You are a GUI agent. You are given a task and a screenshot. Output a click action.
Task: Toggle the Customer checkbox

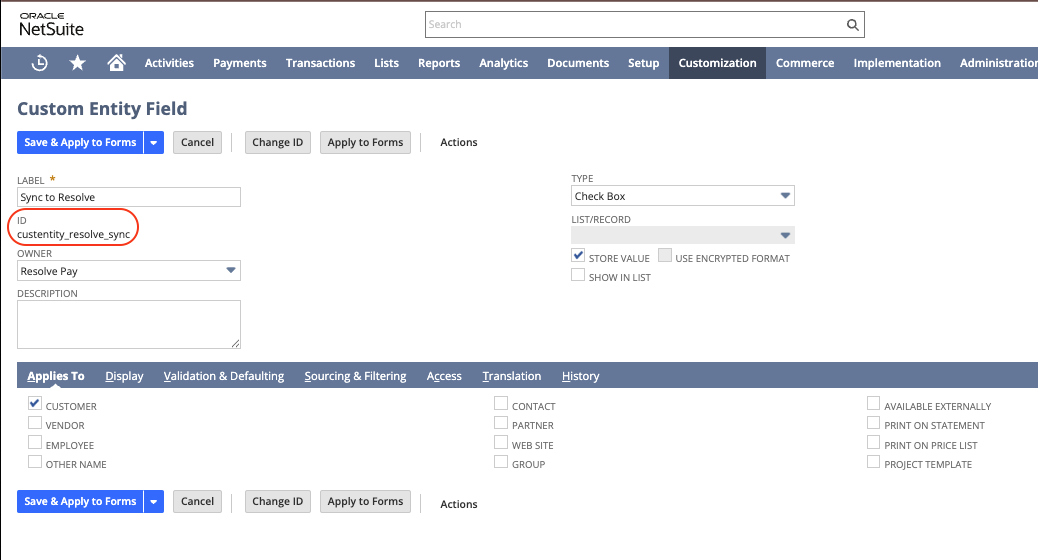(35, 403)
